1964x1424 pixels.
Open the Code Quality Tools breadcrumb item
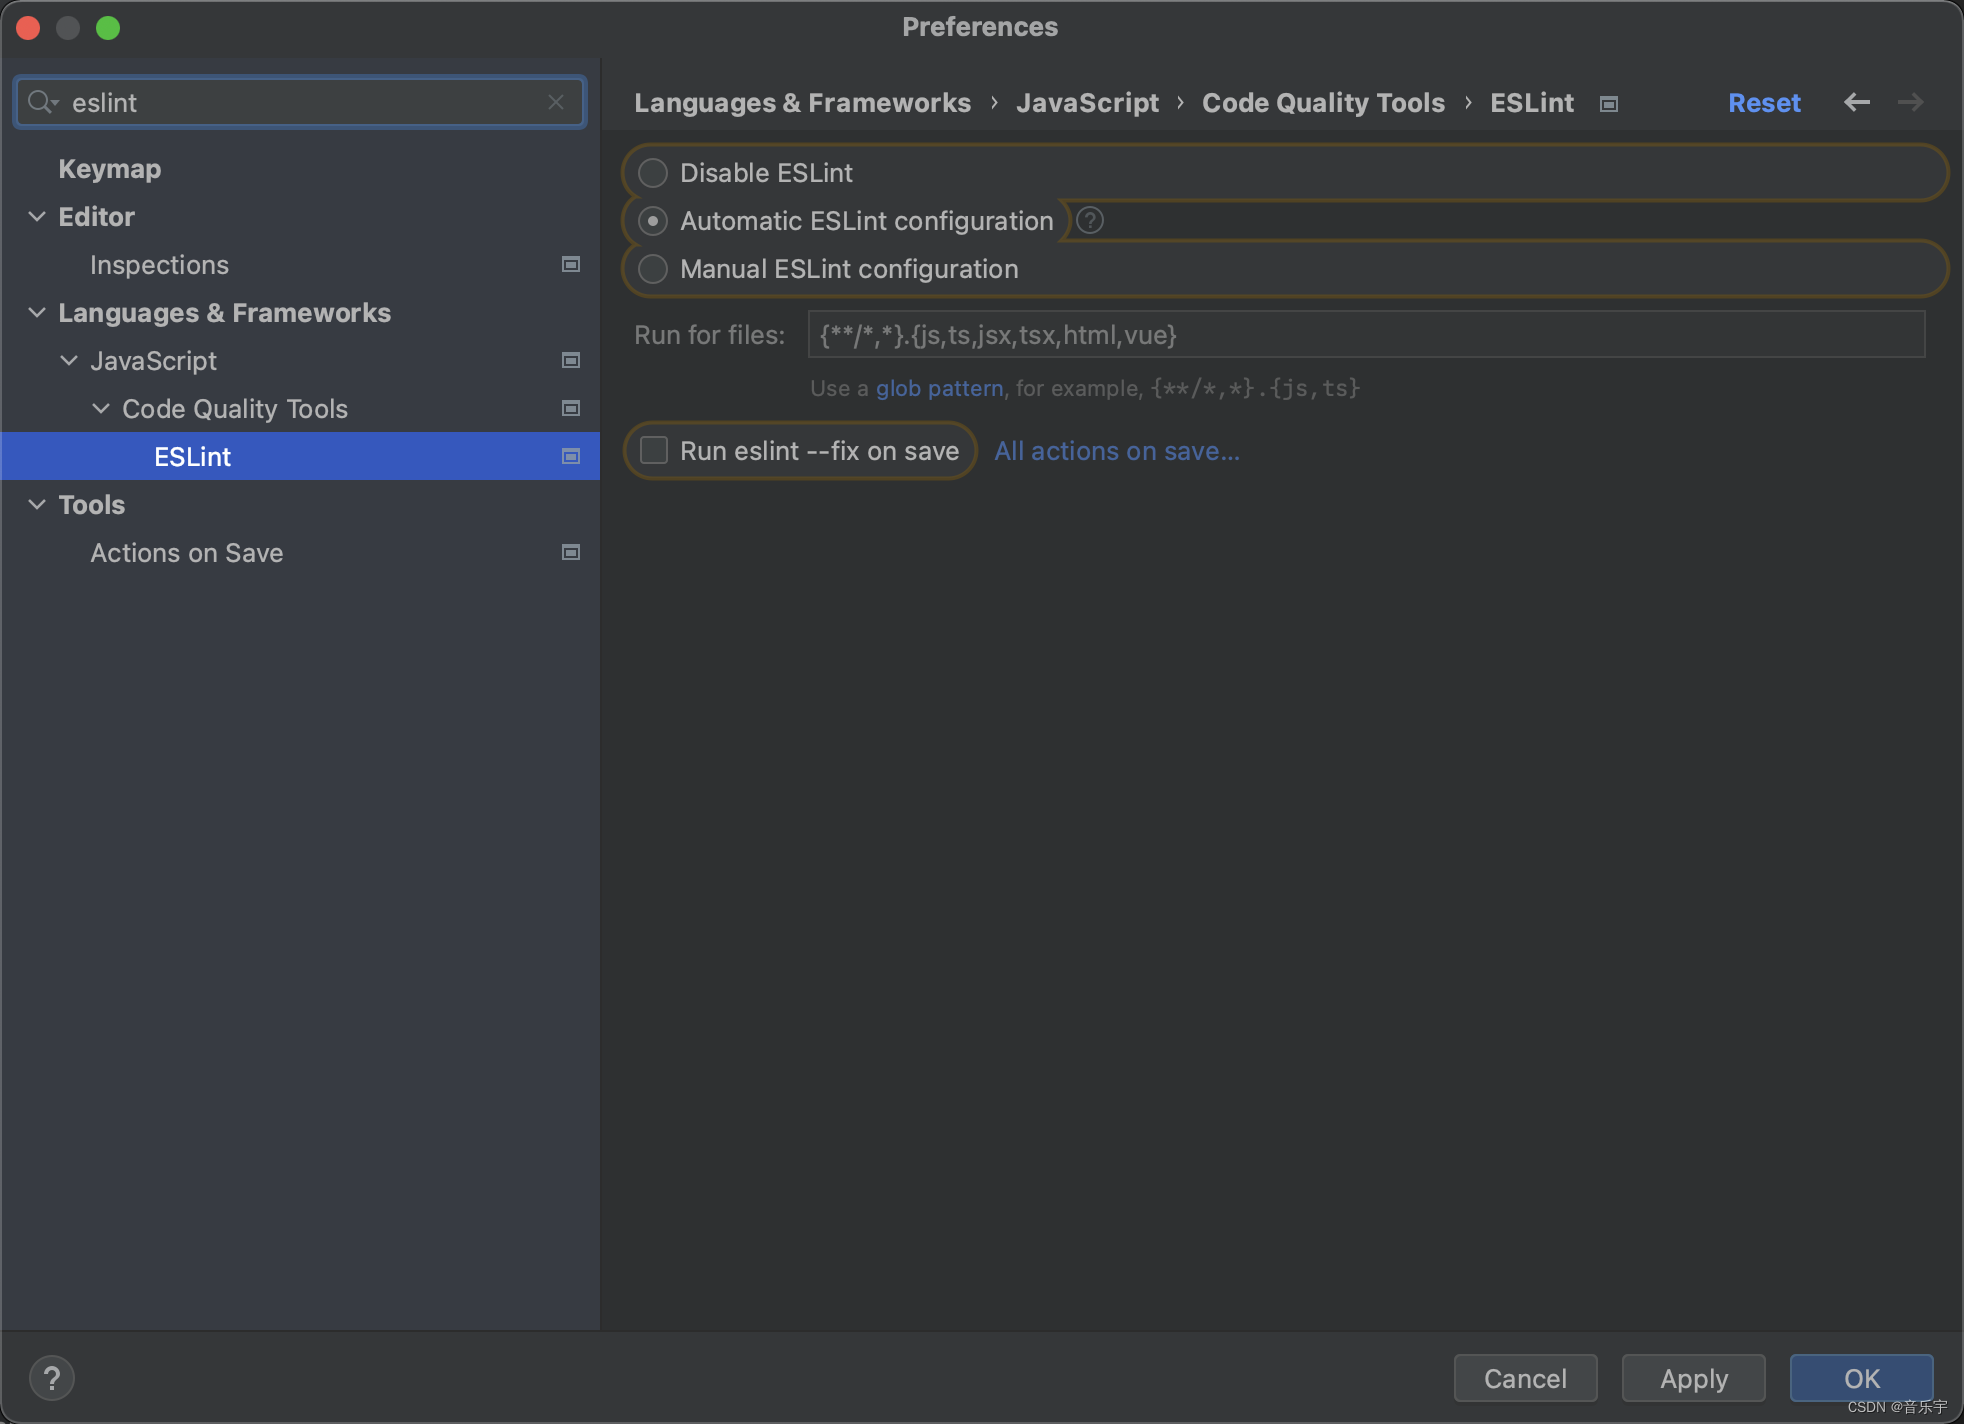[x=1322, y=102]
